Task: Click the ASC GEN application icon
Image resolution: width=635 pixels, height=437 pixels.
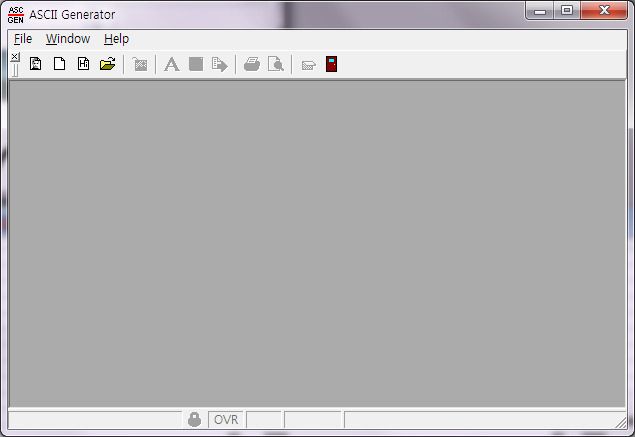Action: 16,15
